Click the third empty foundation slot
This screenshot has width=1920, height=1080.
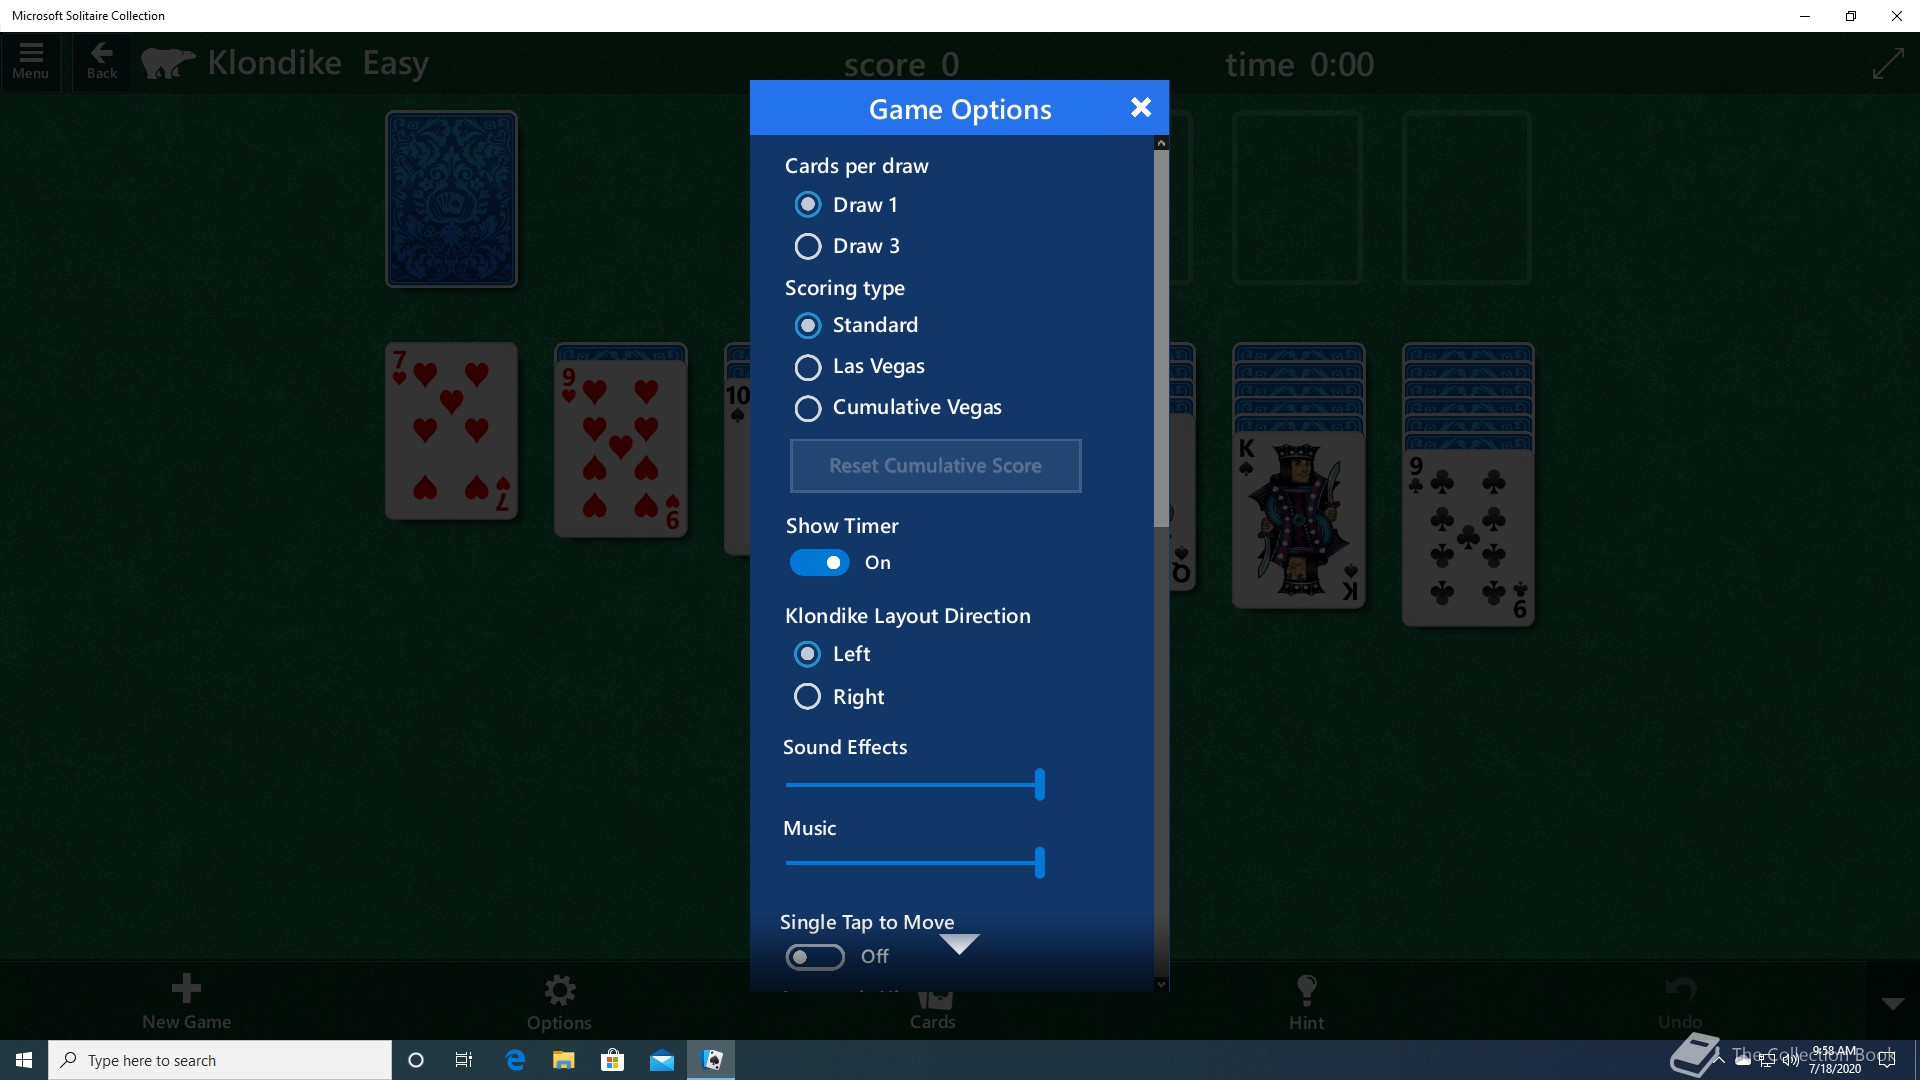click(x=1297, y=197)
